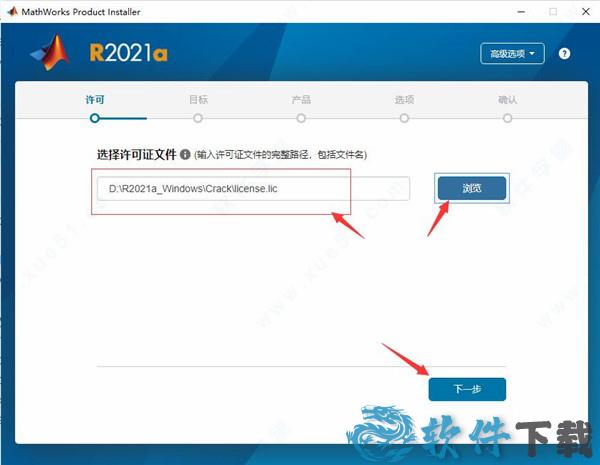Open the 选项 step label
600x465 pixels.
click(x=404, y=100)
